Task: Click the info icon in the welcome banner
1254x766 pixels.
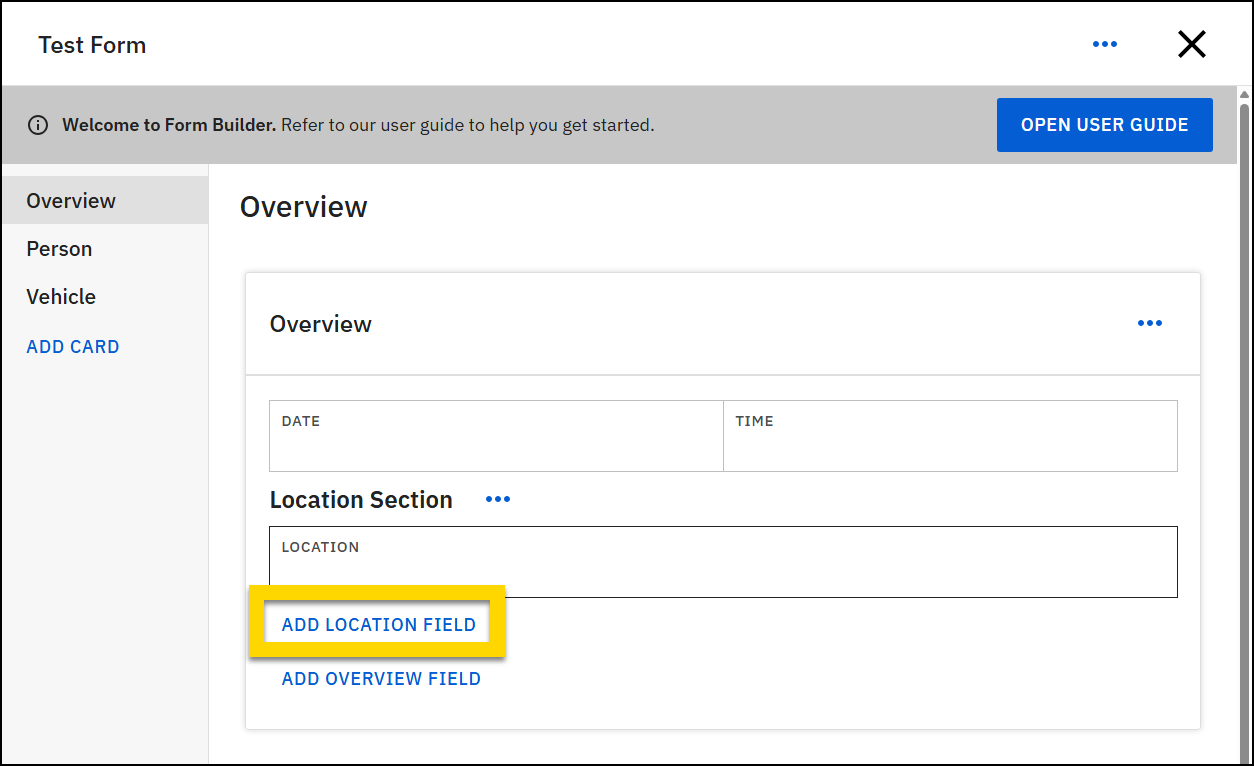Action: [x=38, y=124]
